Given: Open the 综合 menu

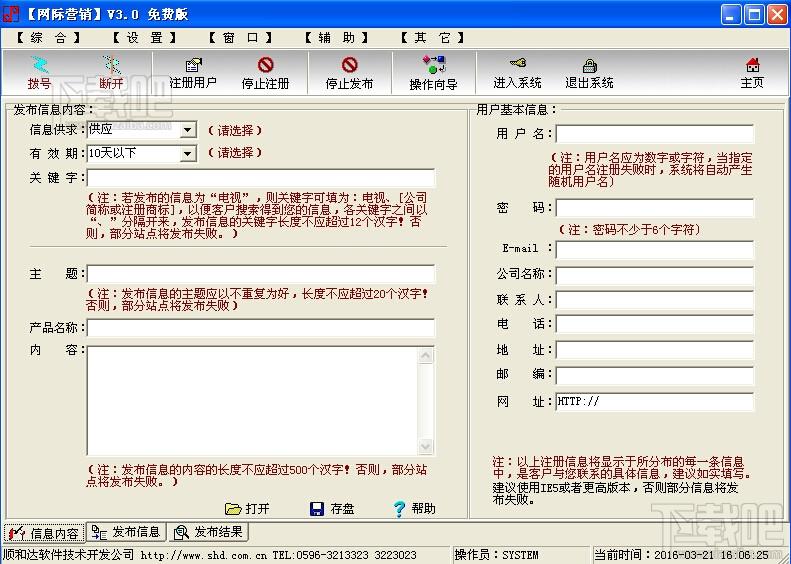Looking at the screenshot, I should point(48,38).
